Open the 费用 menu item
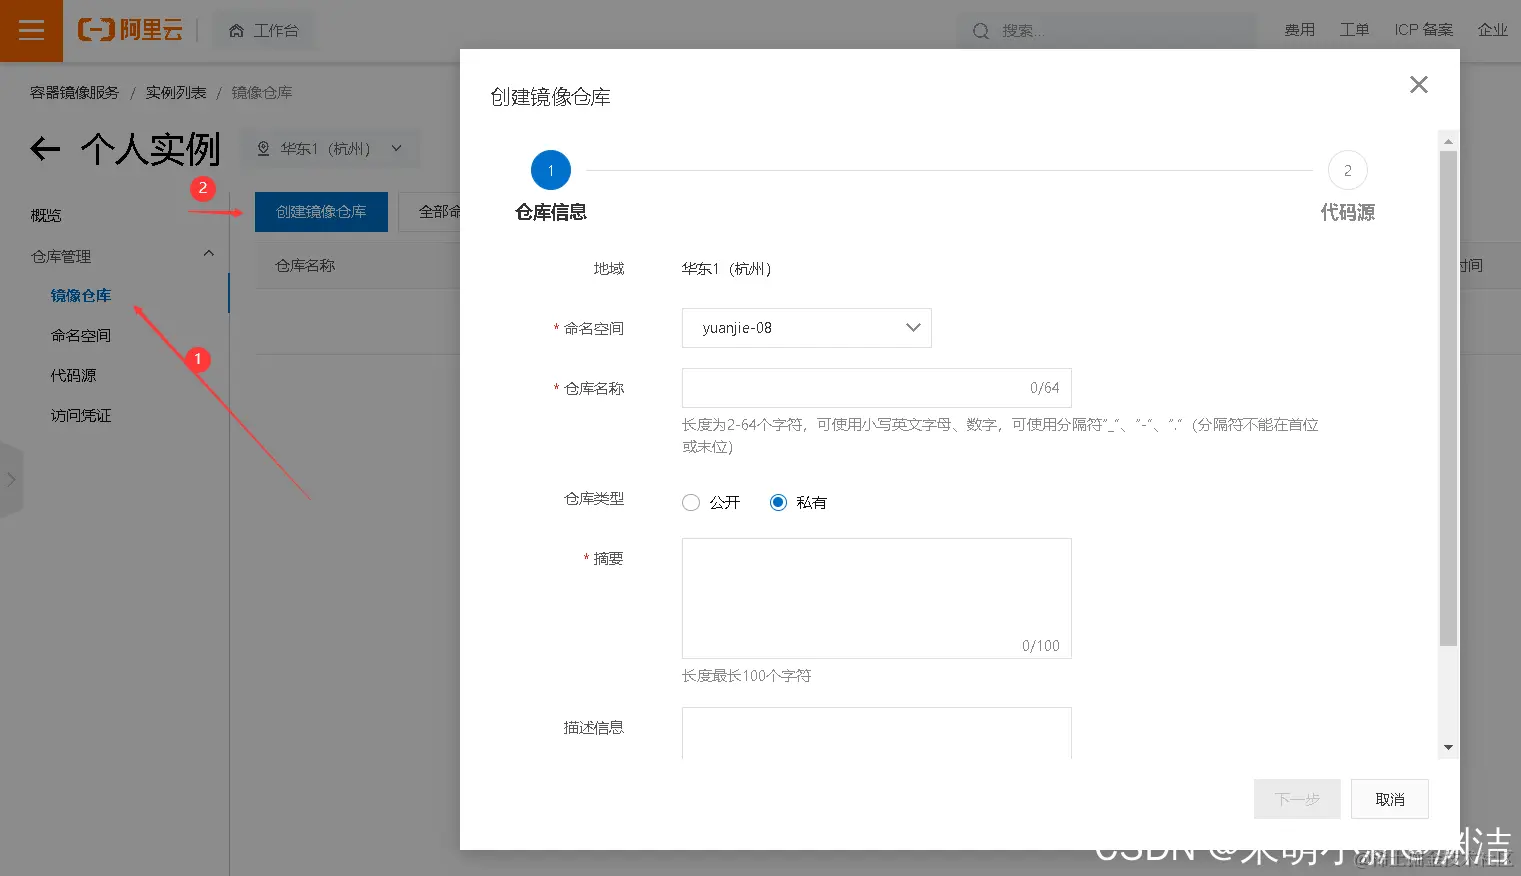The width and height of the screenshot is (1521, 876). pyautogui.click(x=1300, y=30)
